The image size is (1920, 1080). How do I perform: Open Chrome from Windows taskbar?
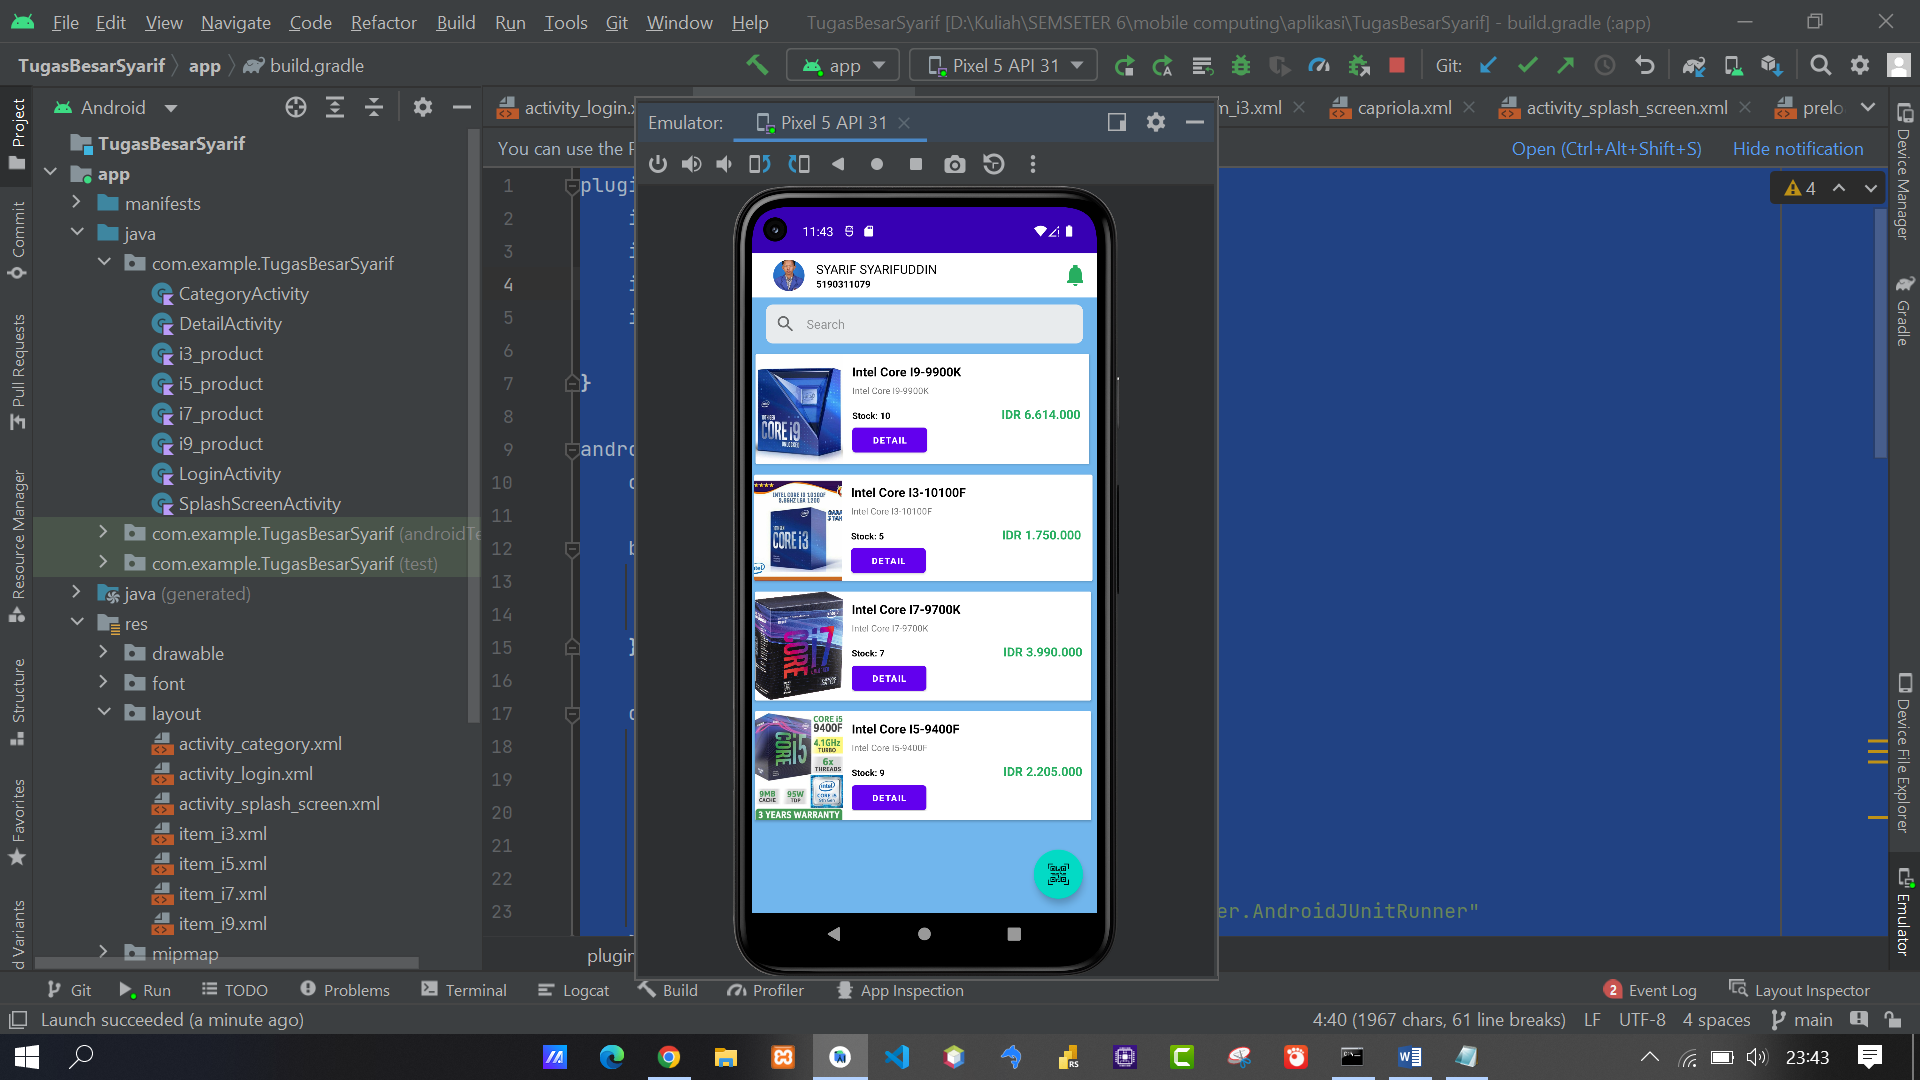[669, 1057]
